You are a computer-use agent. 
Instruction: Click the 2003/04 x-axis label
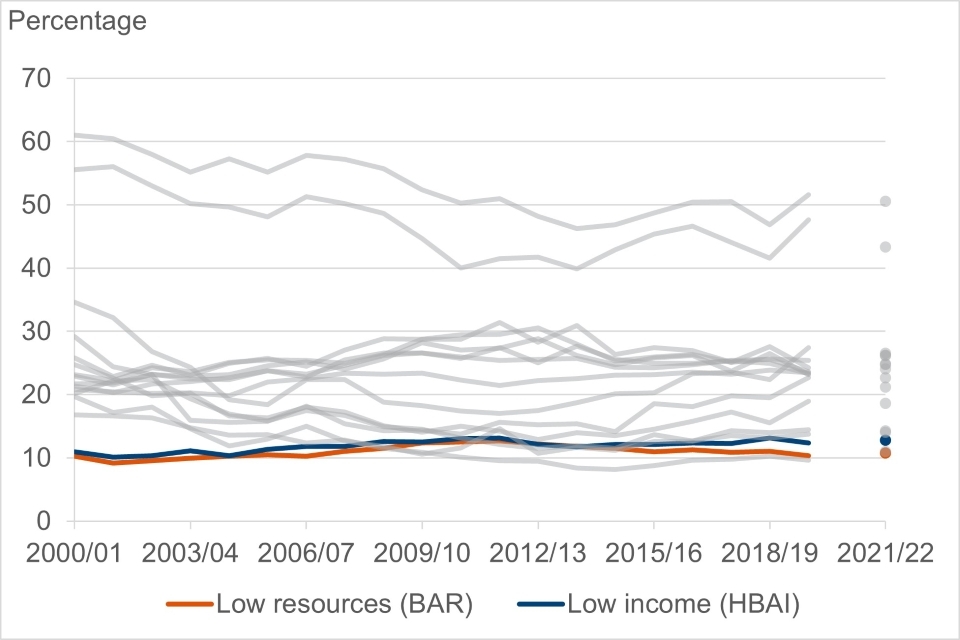click(190, 552)
